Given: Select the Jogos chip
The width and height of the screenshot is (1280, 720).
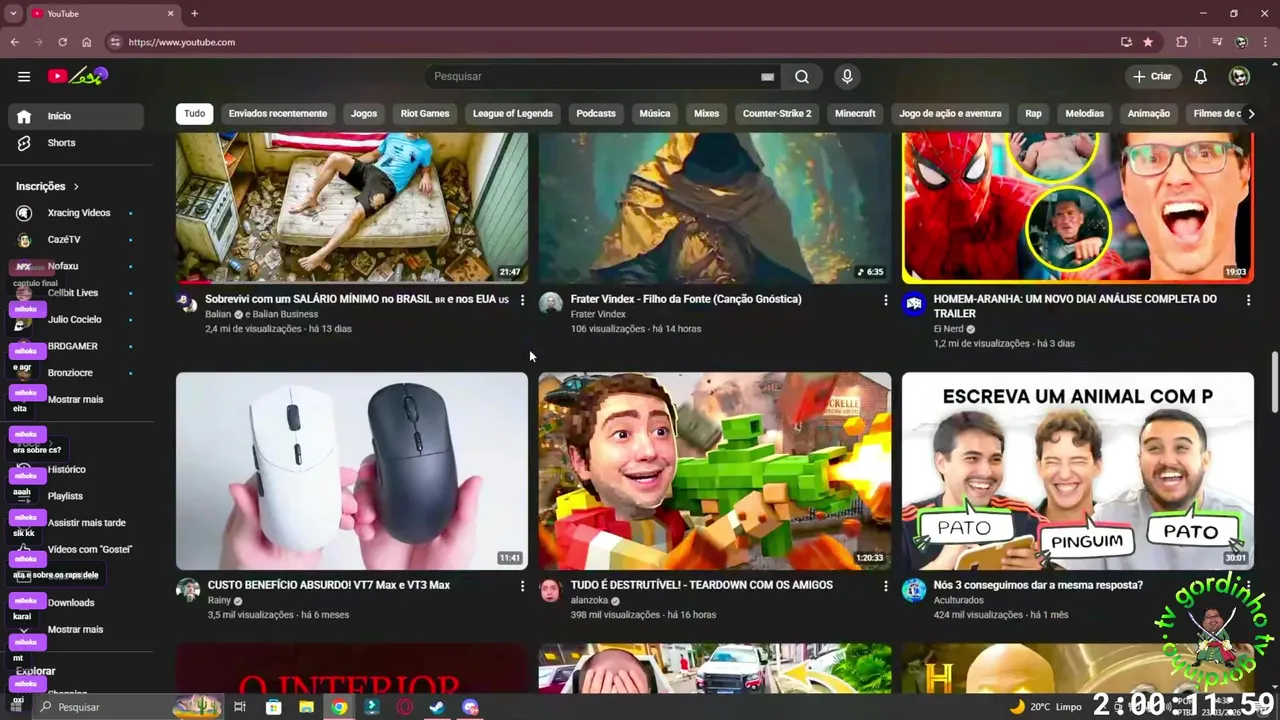Looking at the screenshot, I should (364, 113).
